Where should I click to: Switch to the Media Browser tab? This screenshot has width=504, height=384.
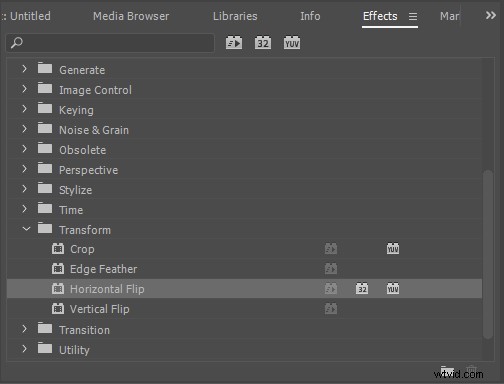[x=131, y=16]
